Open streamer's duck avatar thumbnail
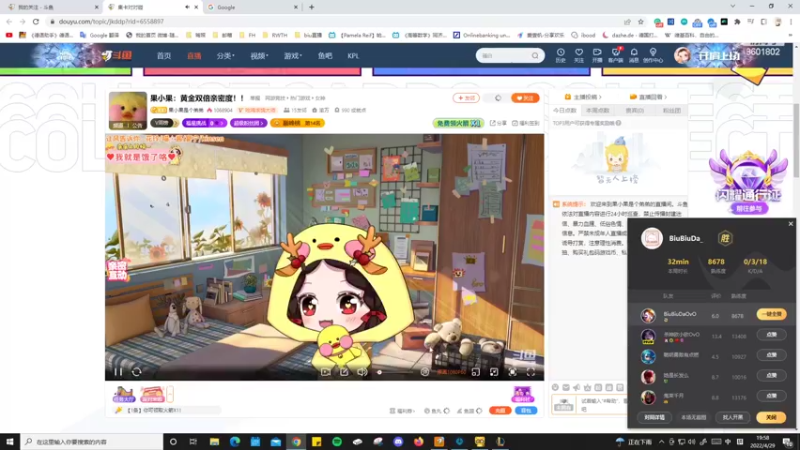Viewport: 800px width, 450px height. (128, 110)
